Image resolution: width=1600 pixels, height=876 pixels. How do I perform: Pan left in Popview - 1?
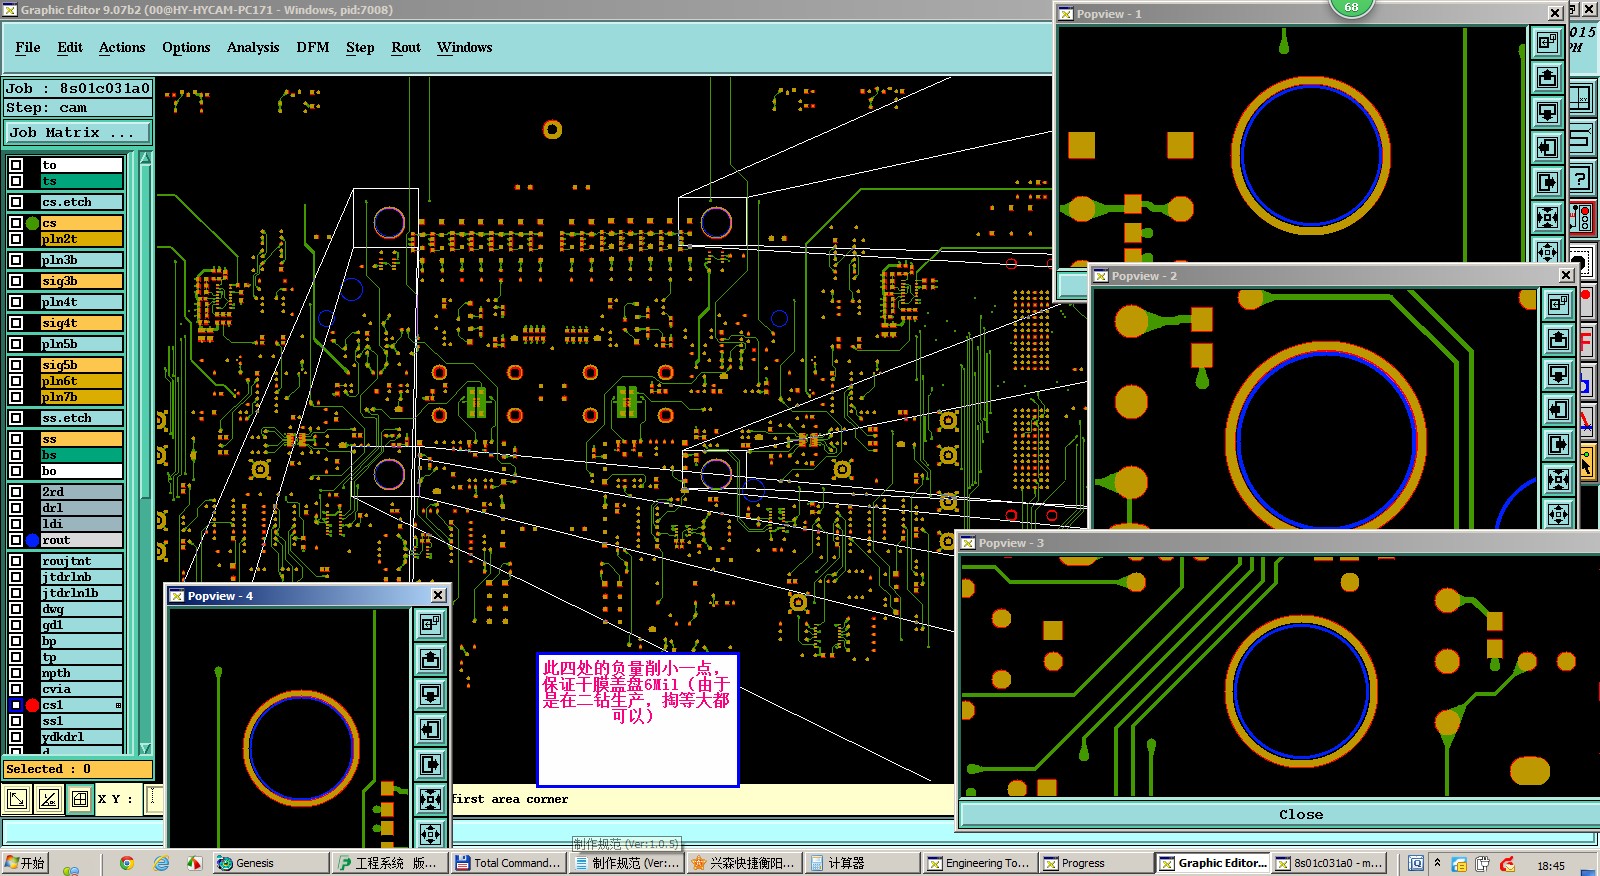[x=1547, y=147]
